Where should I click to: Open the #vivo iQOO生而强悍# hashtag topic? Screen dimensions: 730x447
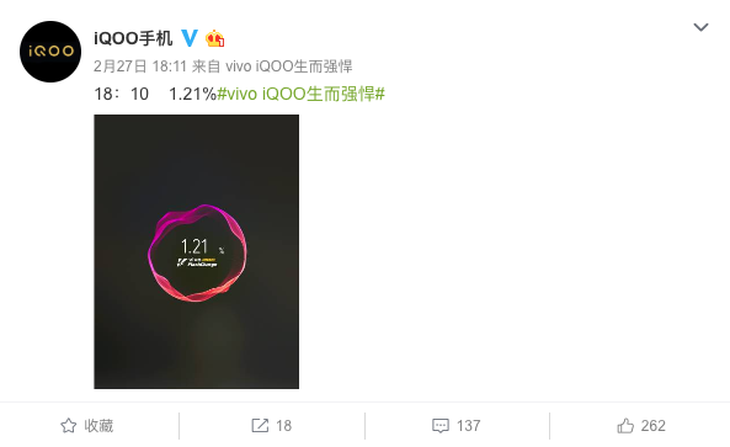coord(301,94)
